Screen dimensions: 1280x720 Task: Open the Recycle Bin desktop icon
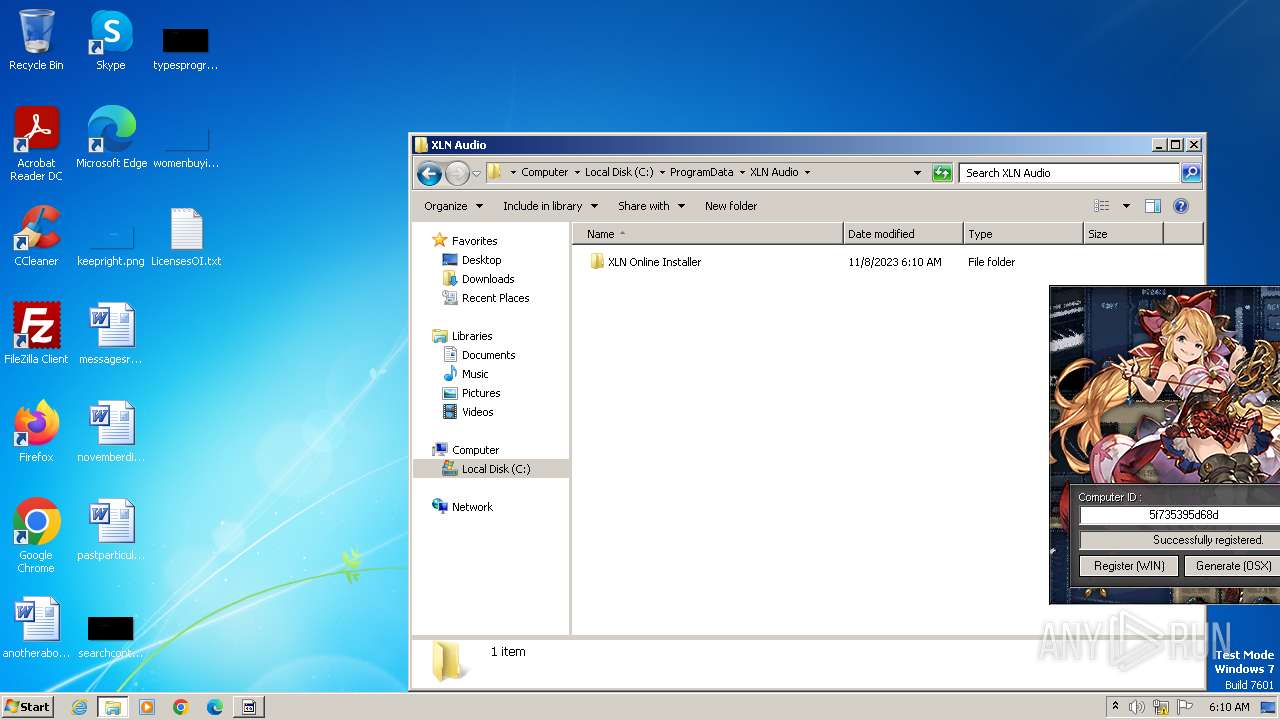pos(36,40)
